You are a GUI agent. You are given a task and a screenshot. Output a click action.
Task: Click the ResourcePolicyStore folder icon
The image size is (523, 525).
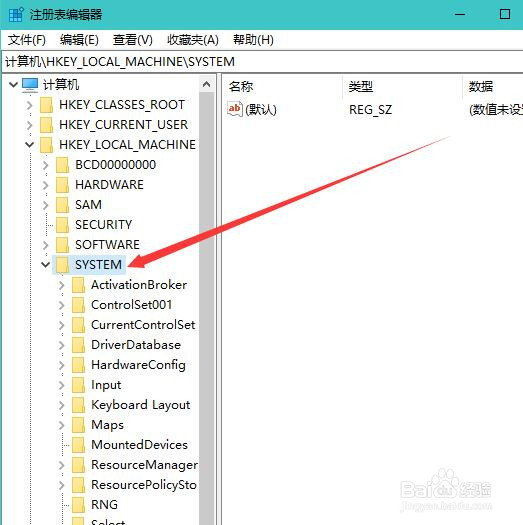pyautogui.click(x=79, y=485)
